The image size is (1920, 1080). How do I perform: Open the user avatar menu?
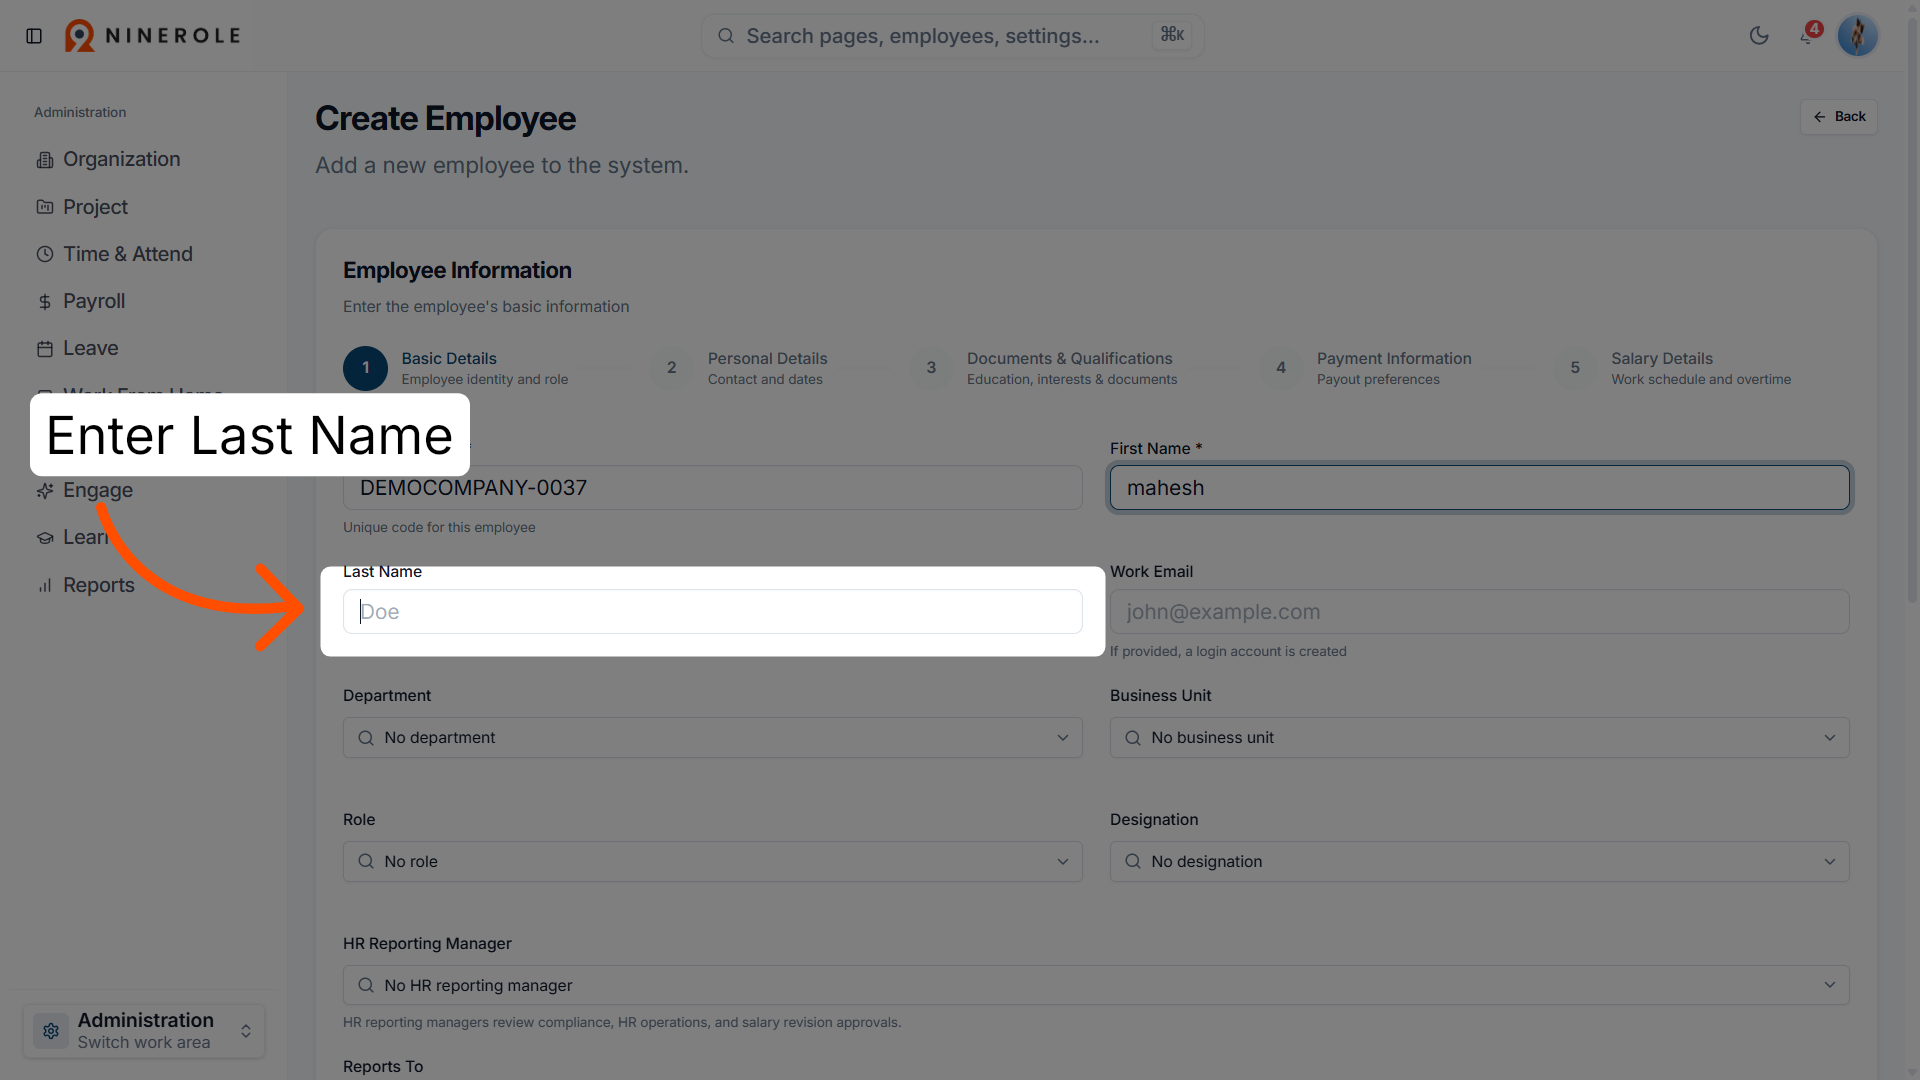click(x=1858, y=36)
